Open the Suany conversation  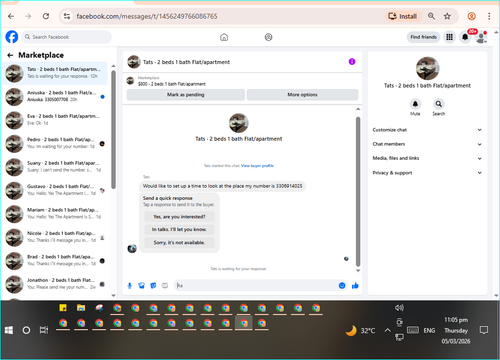click(55, 167)
